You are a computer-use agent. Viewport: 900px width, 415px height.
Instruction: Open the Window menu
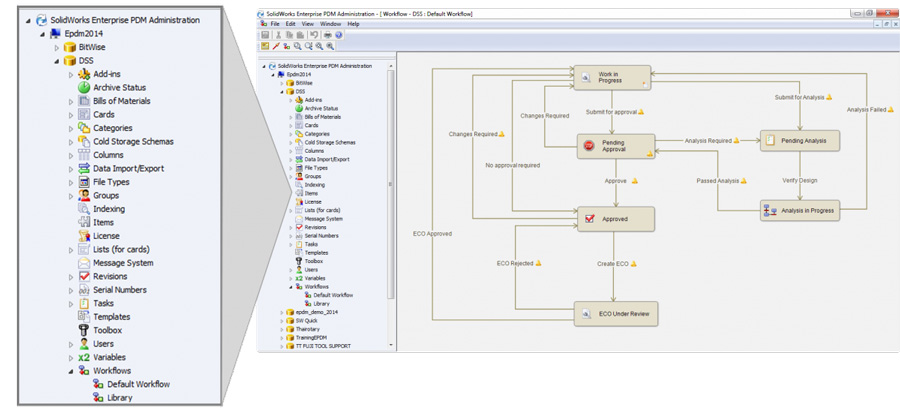(331, 24)
